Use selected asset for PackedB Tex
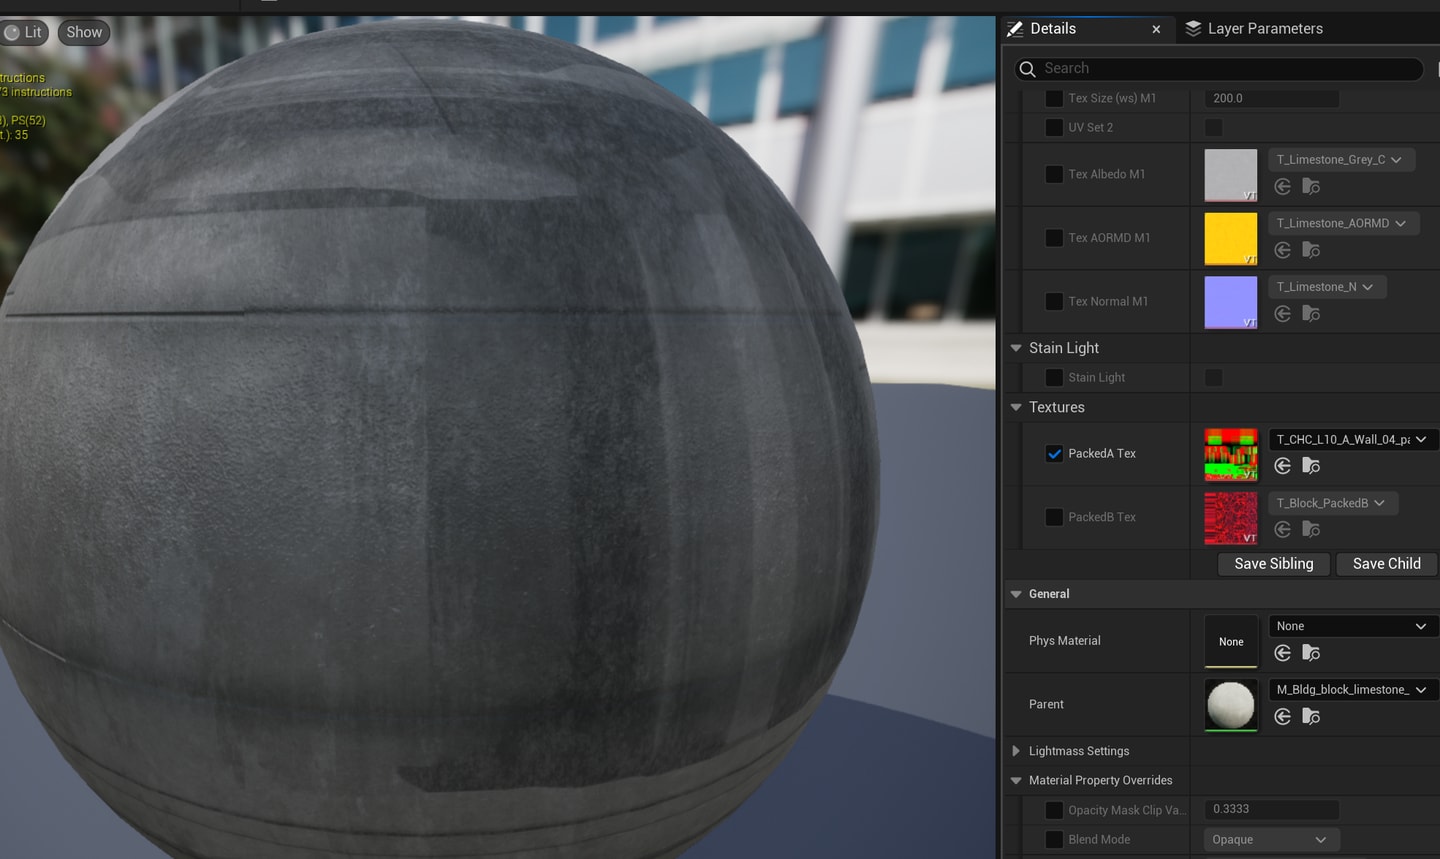The image size is (1440, 859). [x=1282, y=529]
